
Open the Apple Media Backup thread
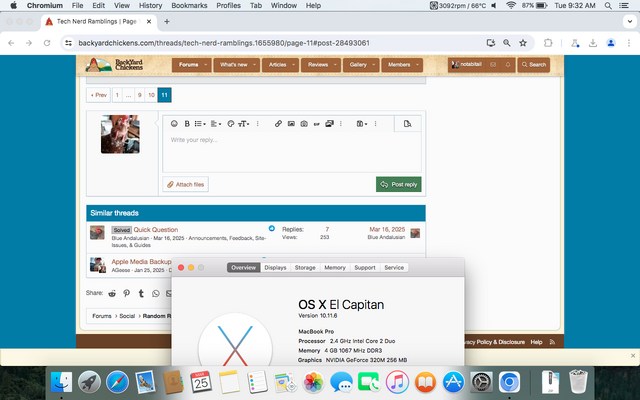(x=141, y=262)
